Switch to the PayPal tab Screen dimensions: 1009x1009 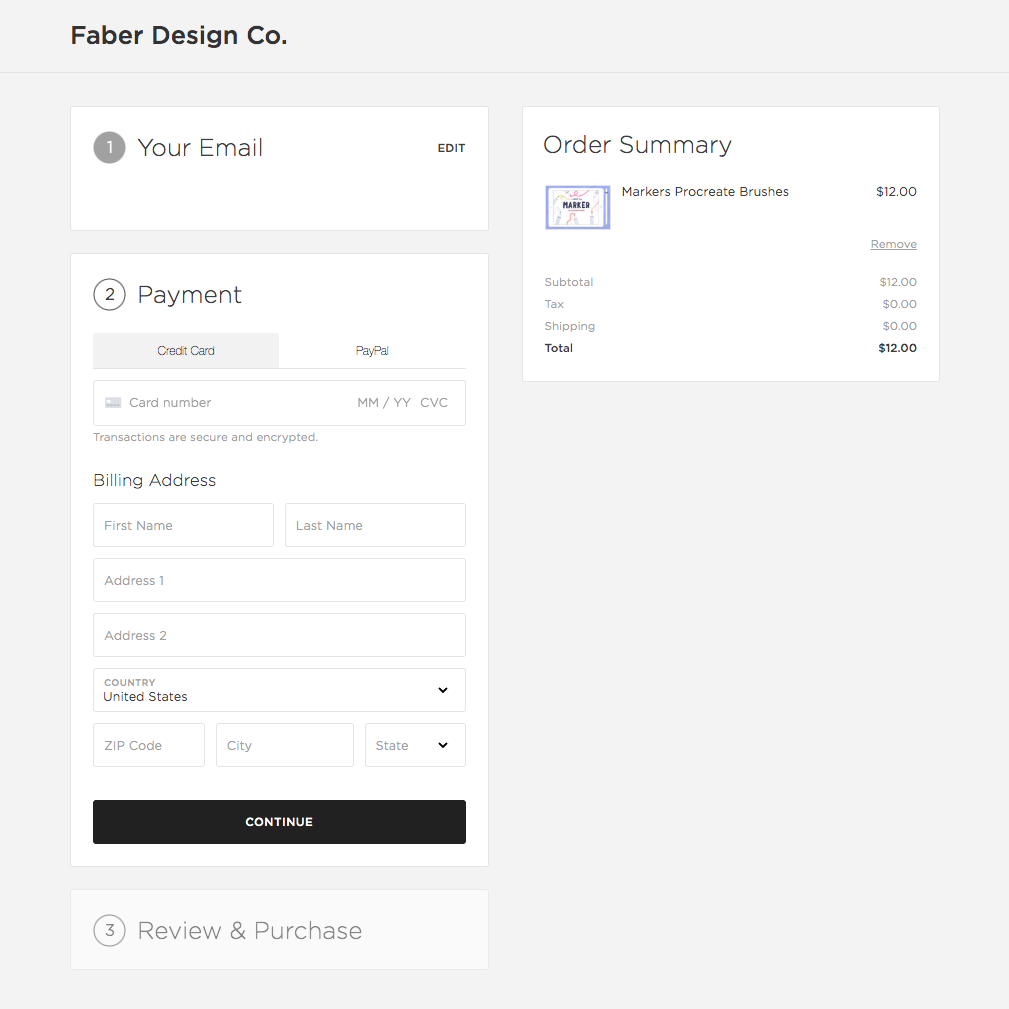point(372,351)
